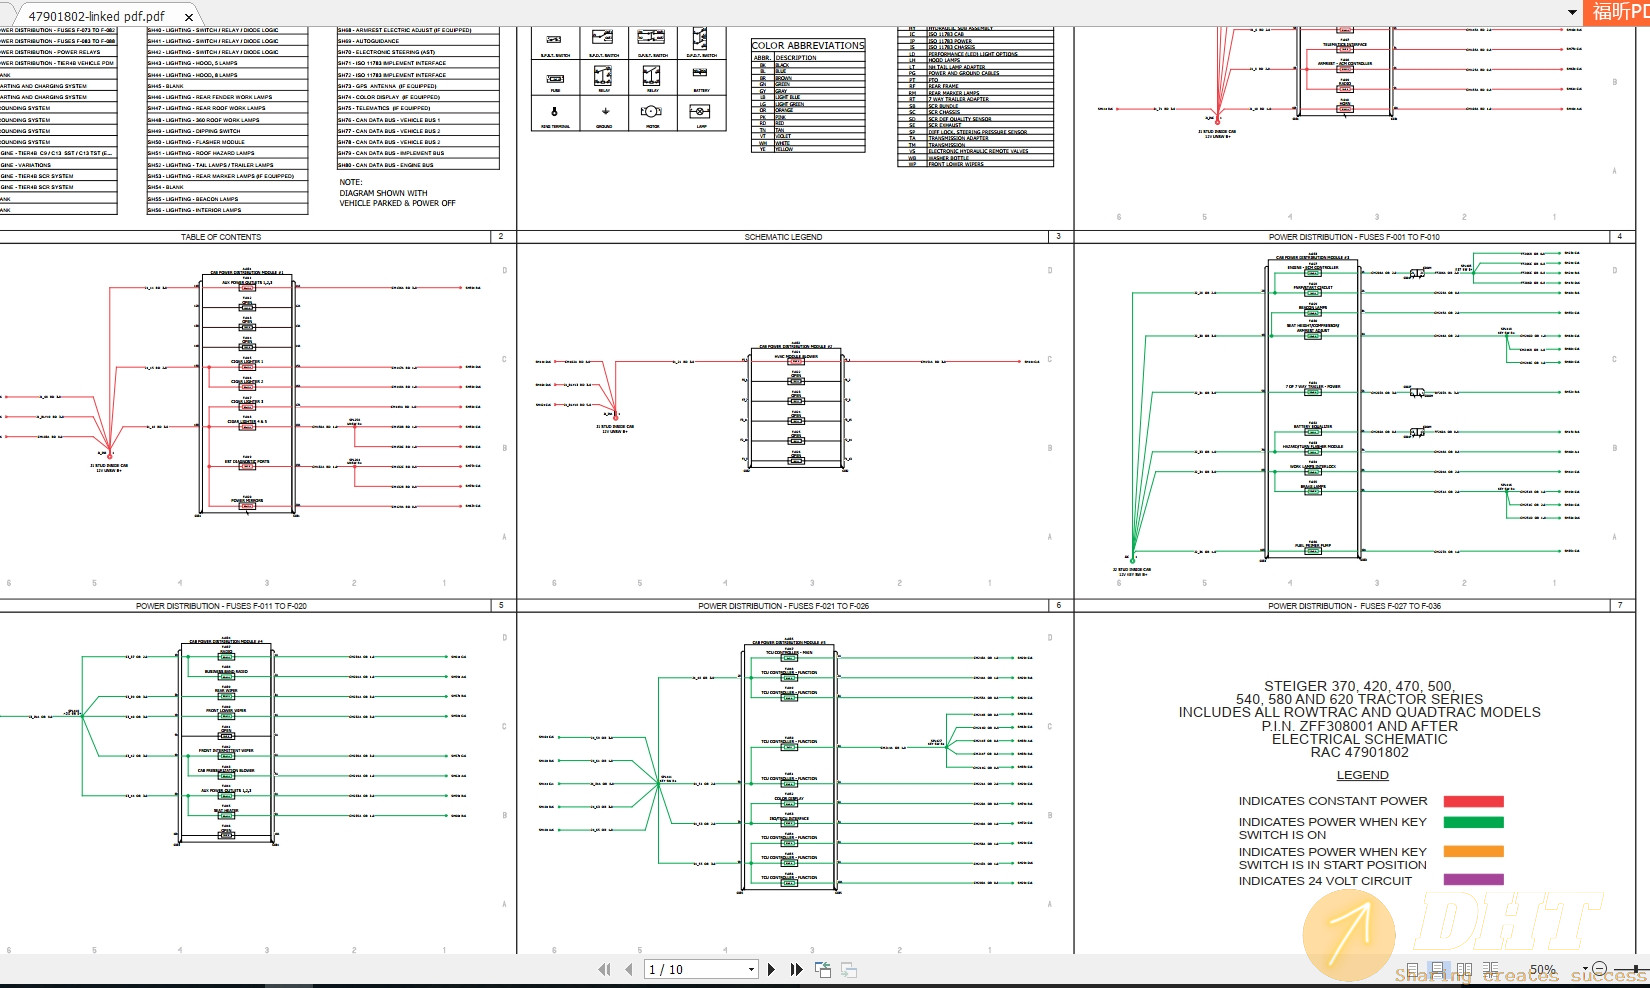This screenshot has width=1650, height=988.
Task: Go to the first page of the document
Action: (x=606, y=969)
